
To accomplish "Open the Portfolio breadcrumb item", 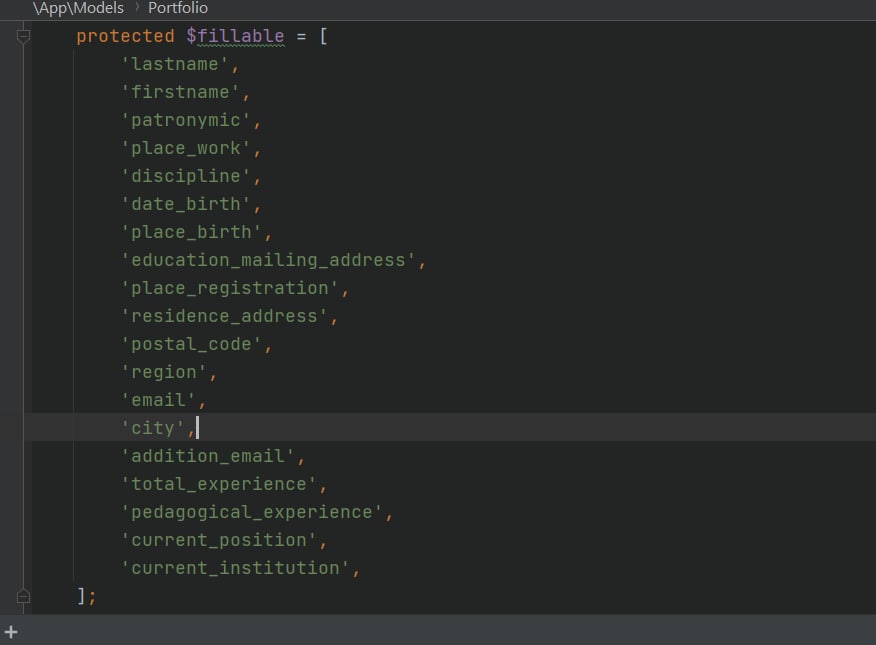I will (x=178, y=8).
